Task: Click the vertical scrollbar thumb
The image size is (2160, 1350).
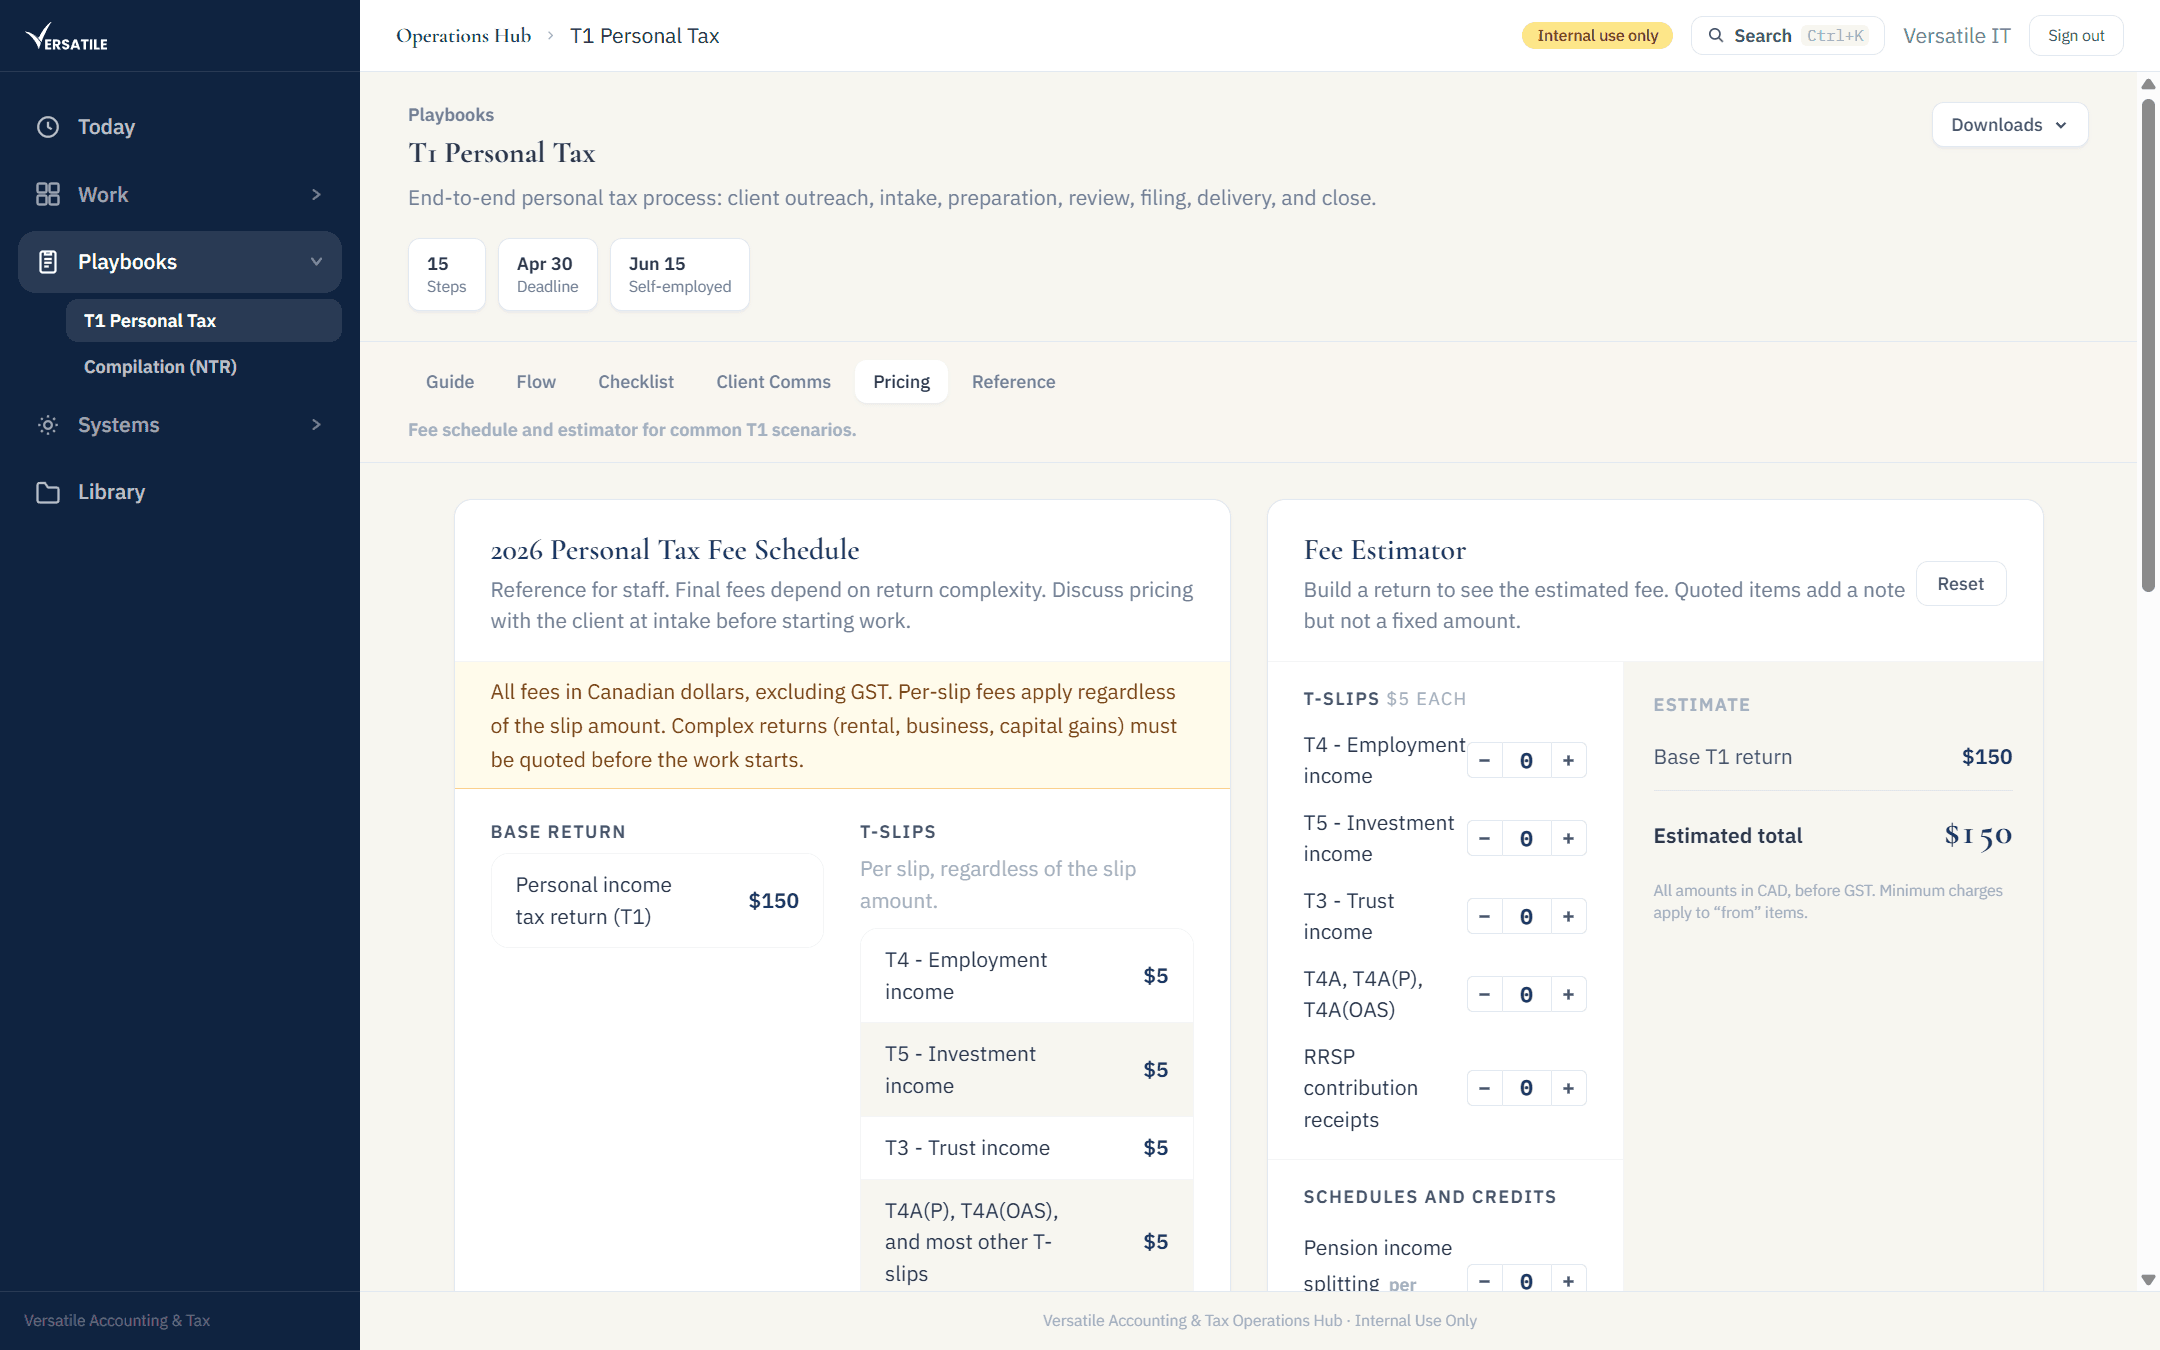Action: (x=2148, y=345)
